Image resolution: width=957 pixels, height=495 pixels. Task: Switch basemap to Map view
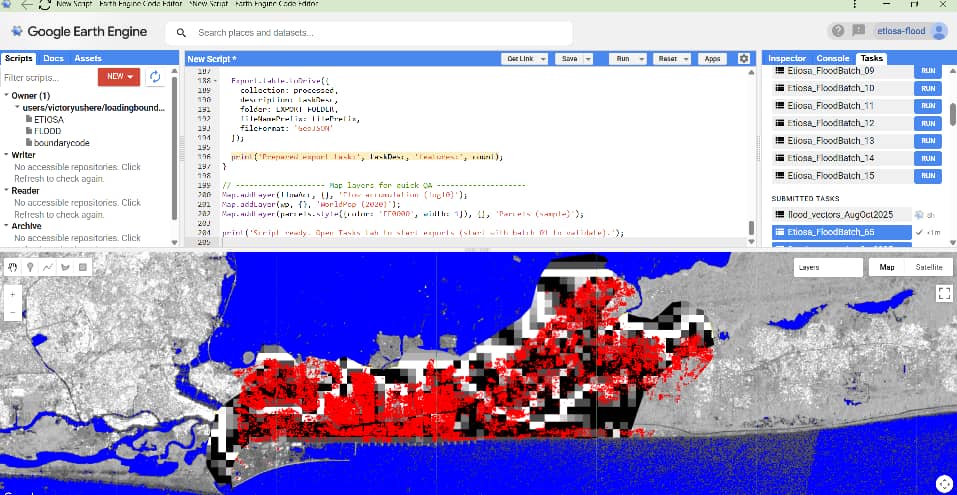click(886, 268)
